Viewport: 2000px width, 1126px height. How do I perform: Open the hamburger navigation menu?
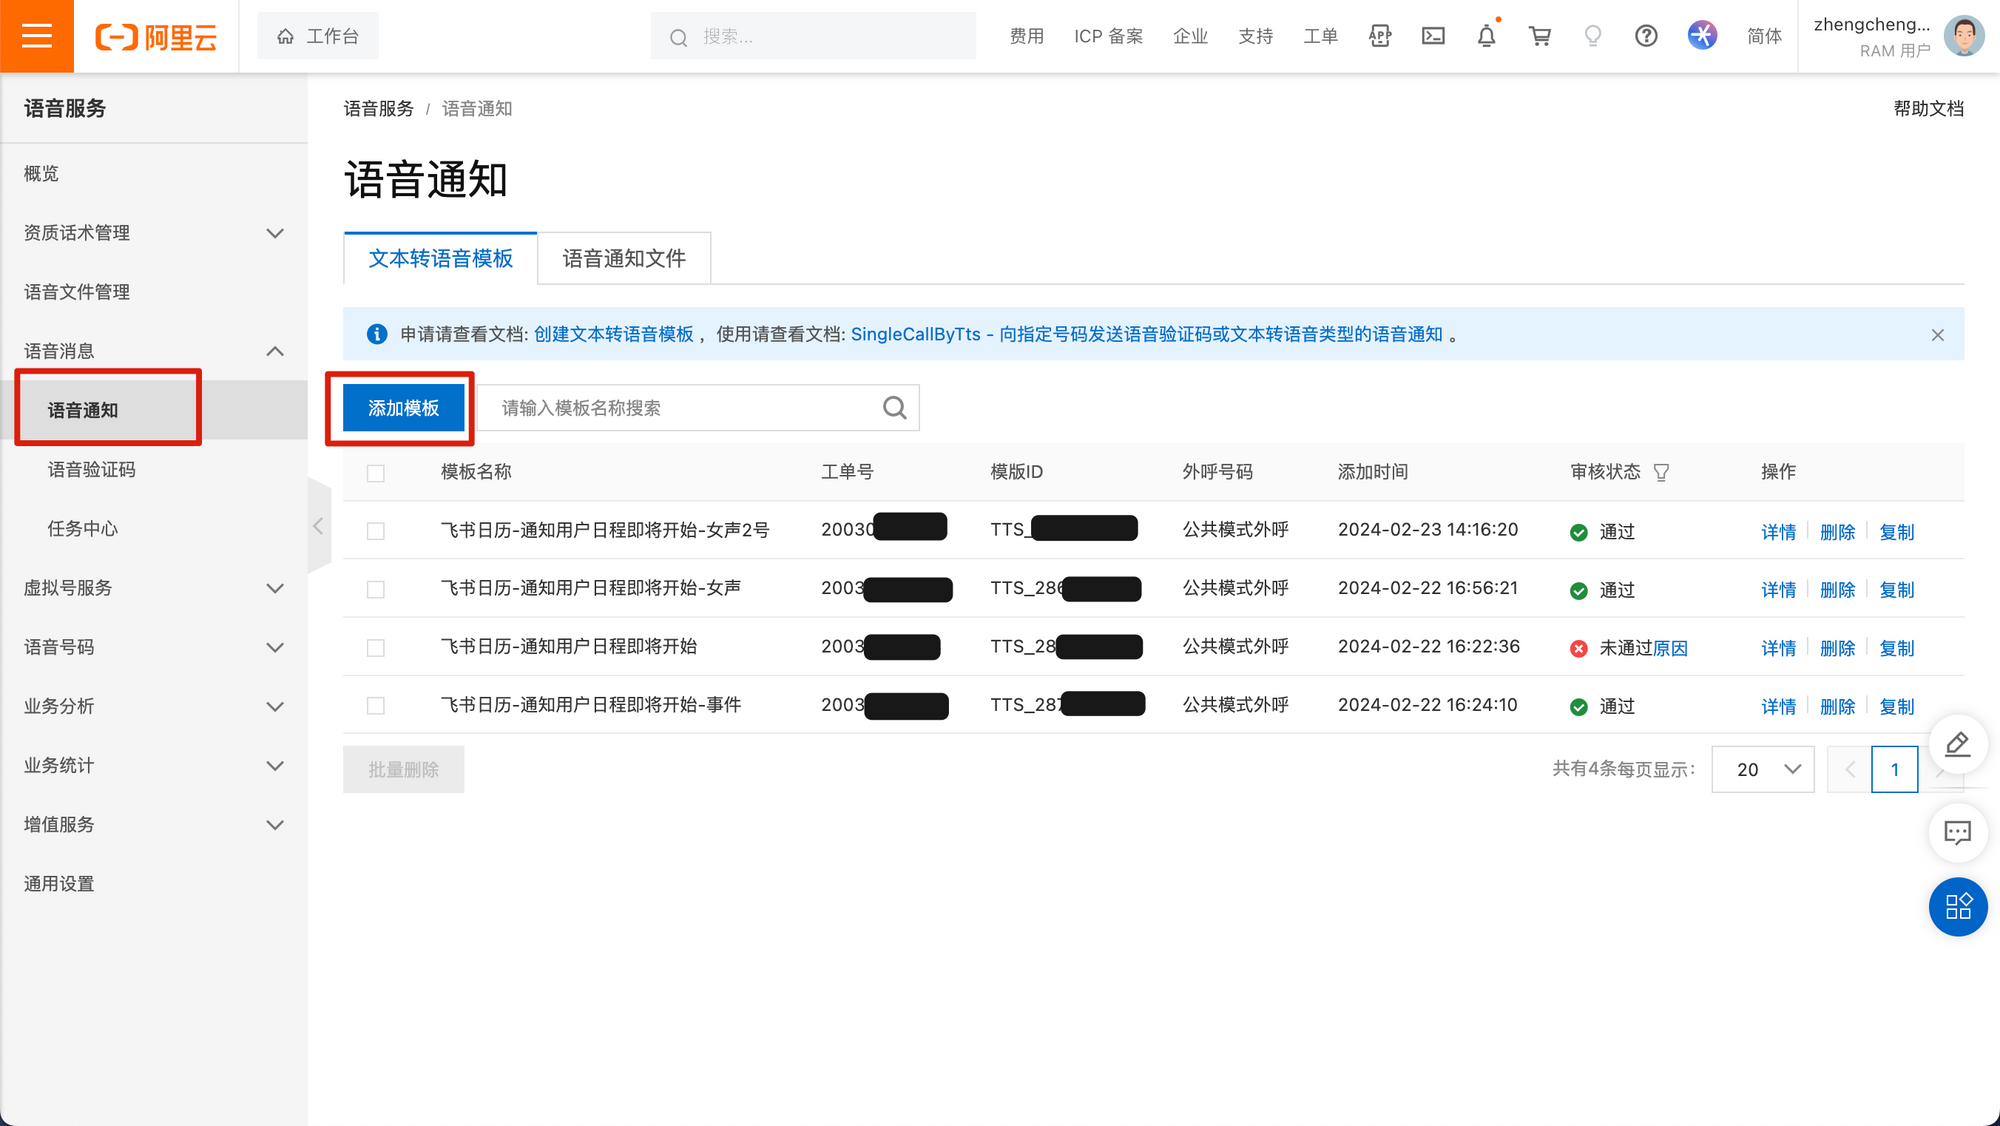tap(37, 36)
